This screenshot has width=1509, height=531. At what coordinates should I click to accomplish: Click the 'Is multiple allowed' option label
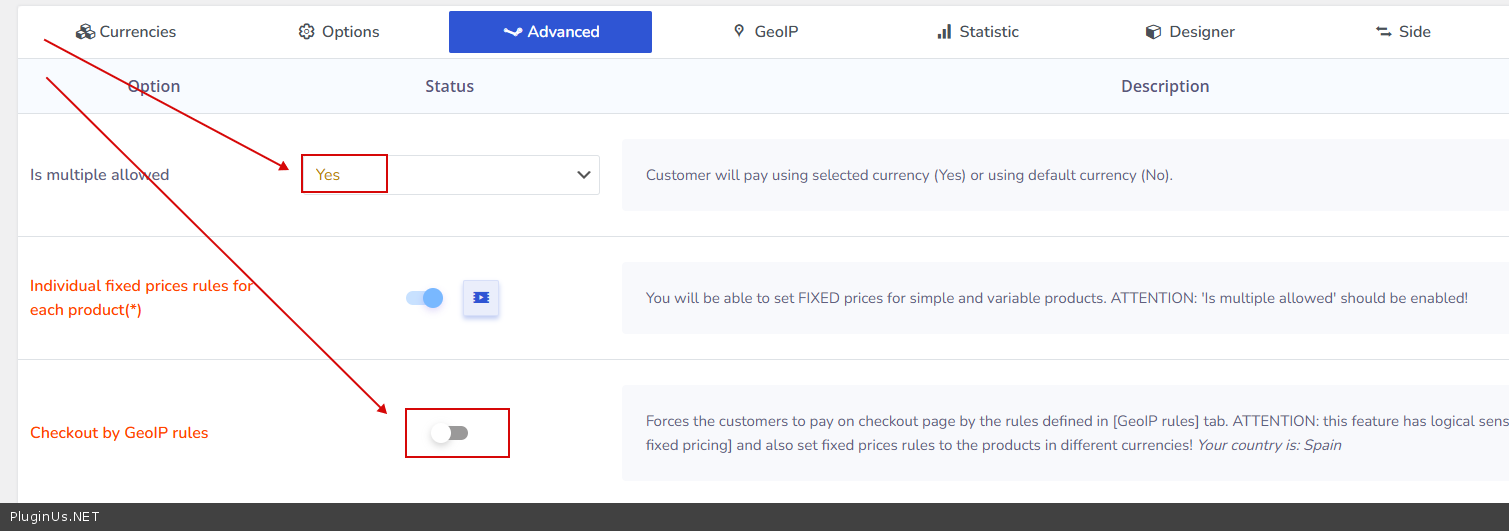pyautogui.click(x=100, y=175)
